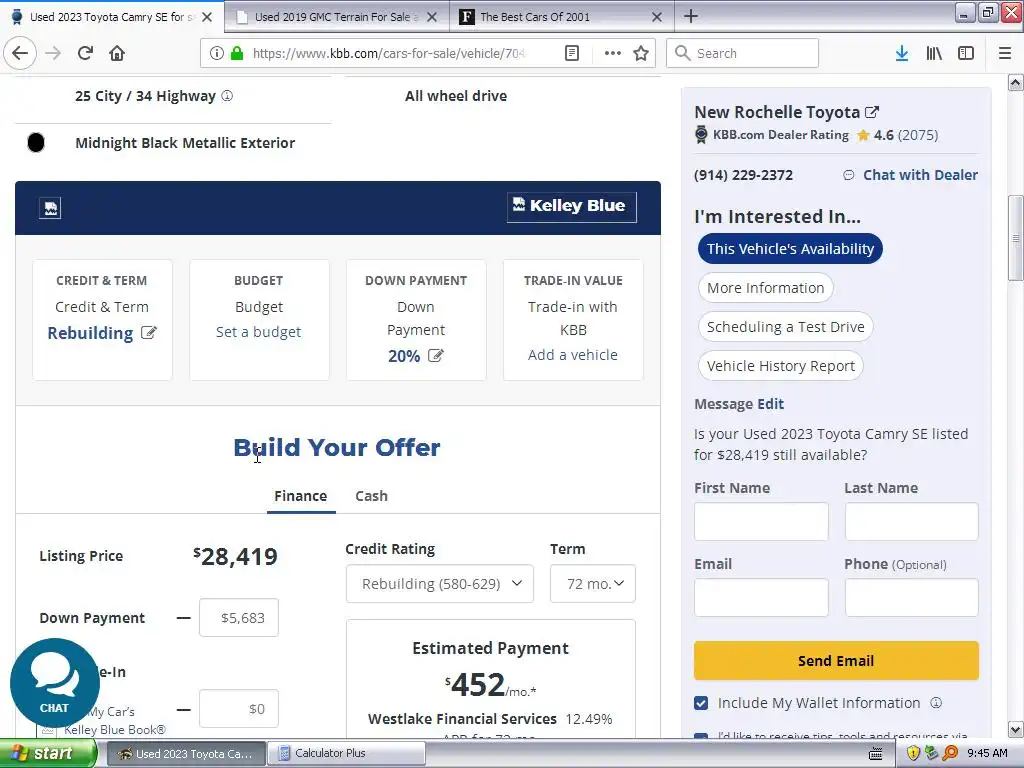Click the page scrollbar down arrow
The height and width of the screenshot is (768, 1024).
pyautogui.click(x=1016, y=729)
